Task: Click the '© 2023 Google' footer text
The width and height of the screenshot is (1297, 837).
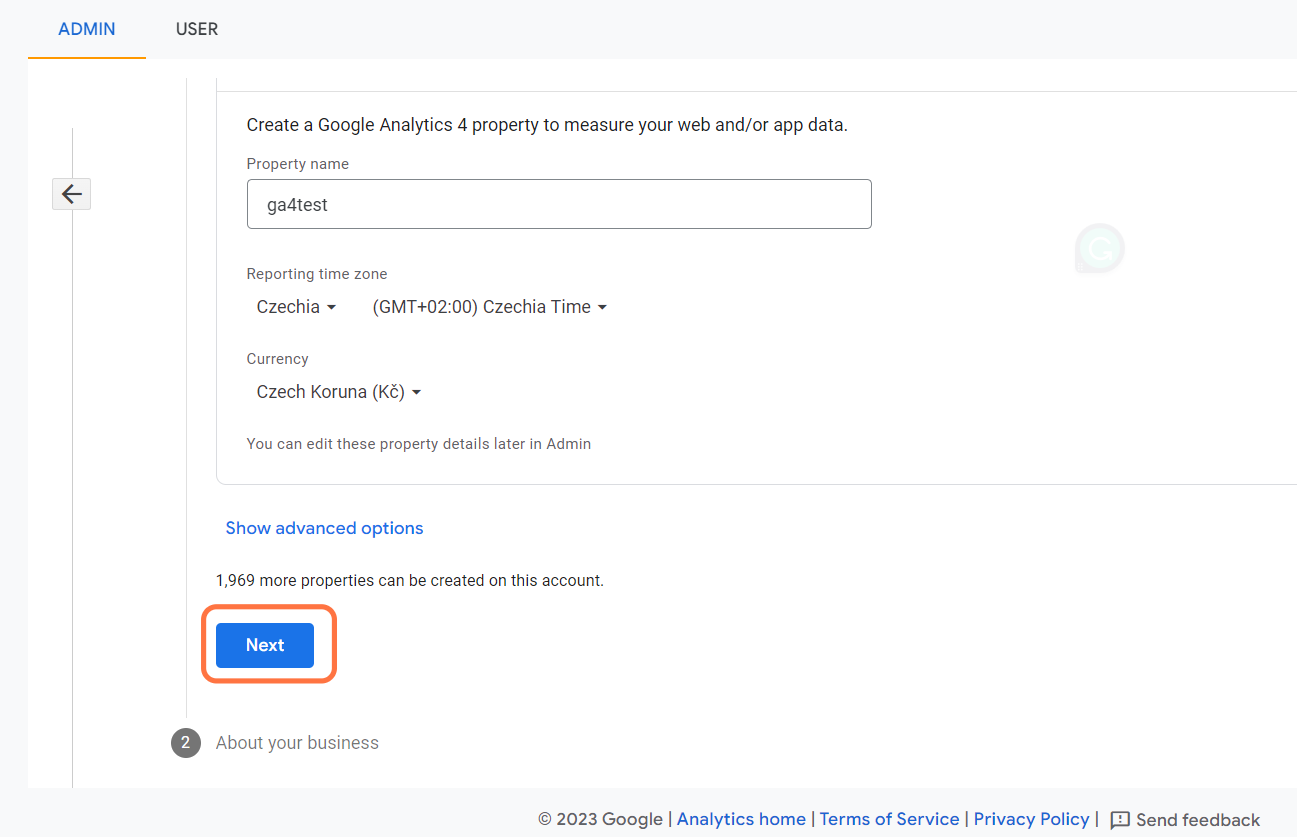Action: (x=600, y=819)
